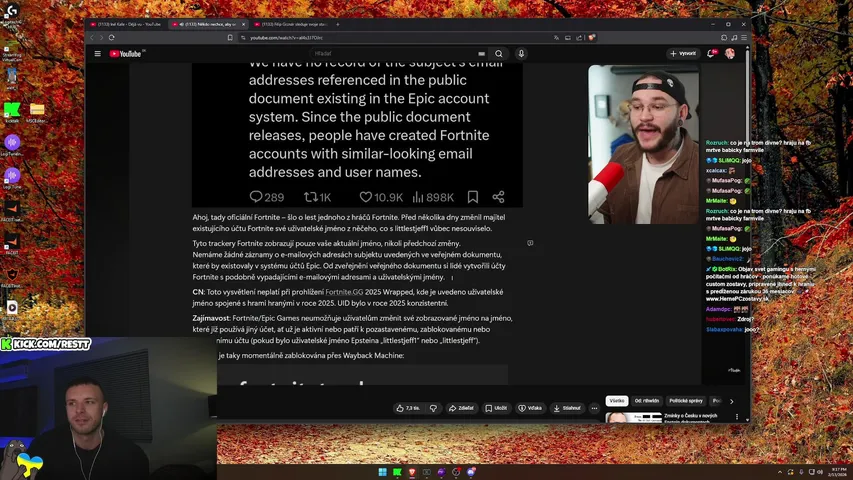This screenshot has width=853, height=480.
Task: Open the browser main menu icon
Action: 744,38
